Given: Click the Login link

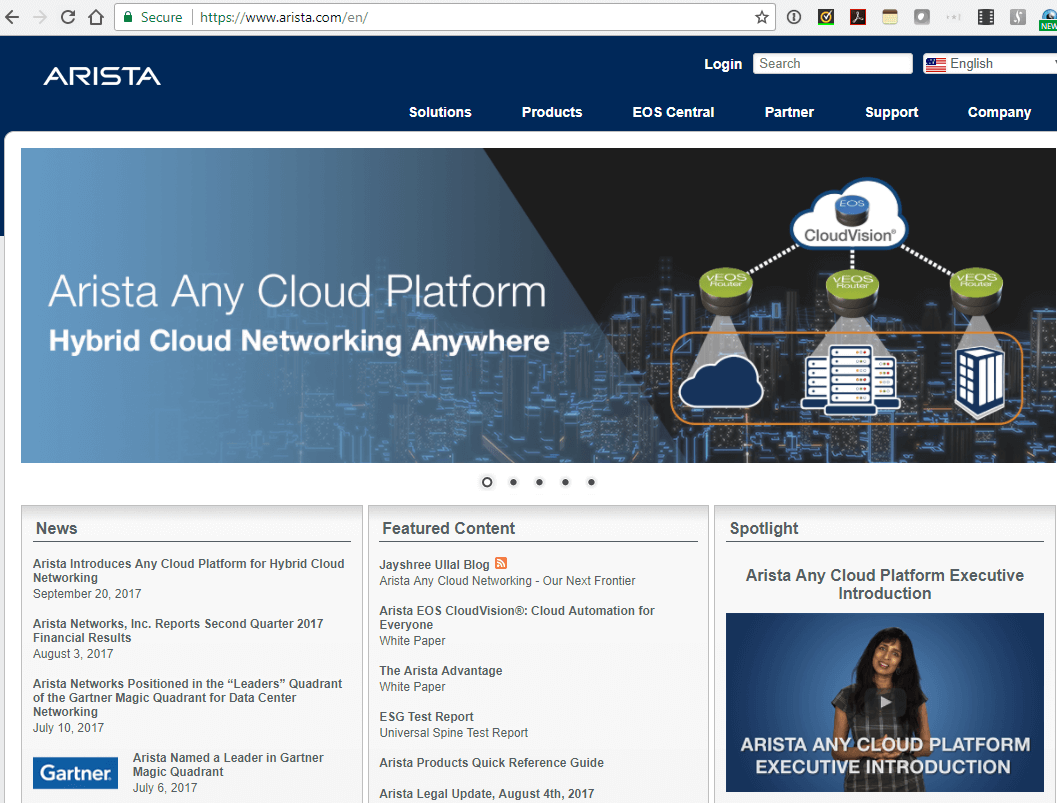Looking at the screenshot, I should tap(723, 63).
